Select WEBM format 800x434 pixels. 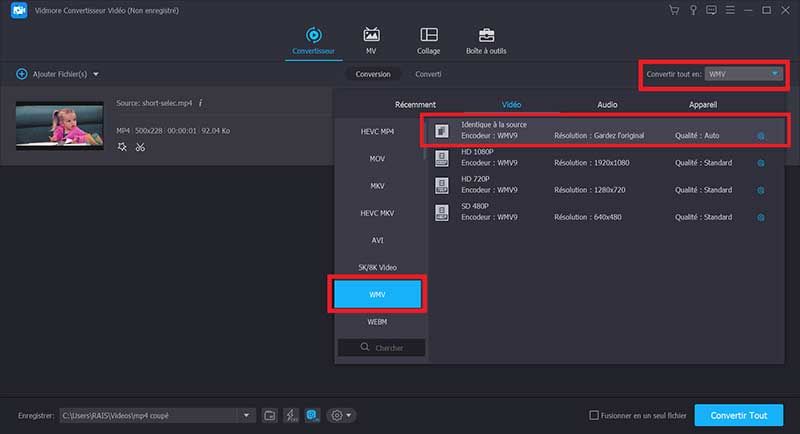click(377, 322)
